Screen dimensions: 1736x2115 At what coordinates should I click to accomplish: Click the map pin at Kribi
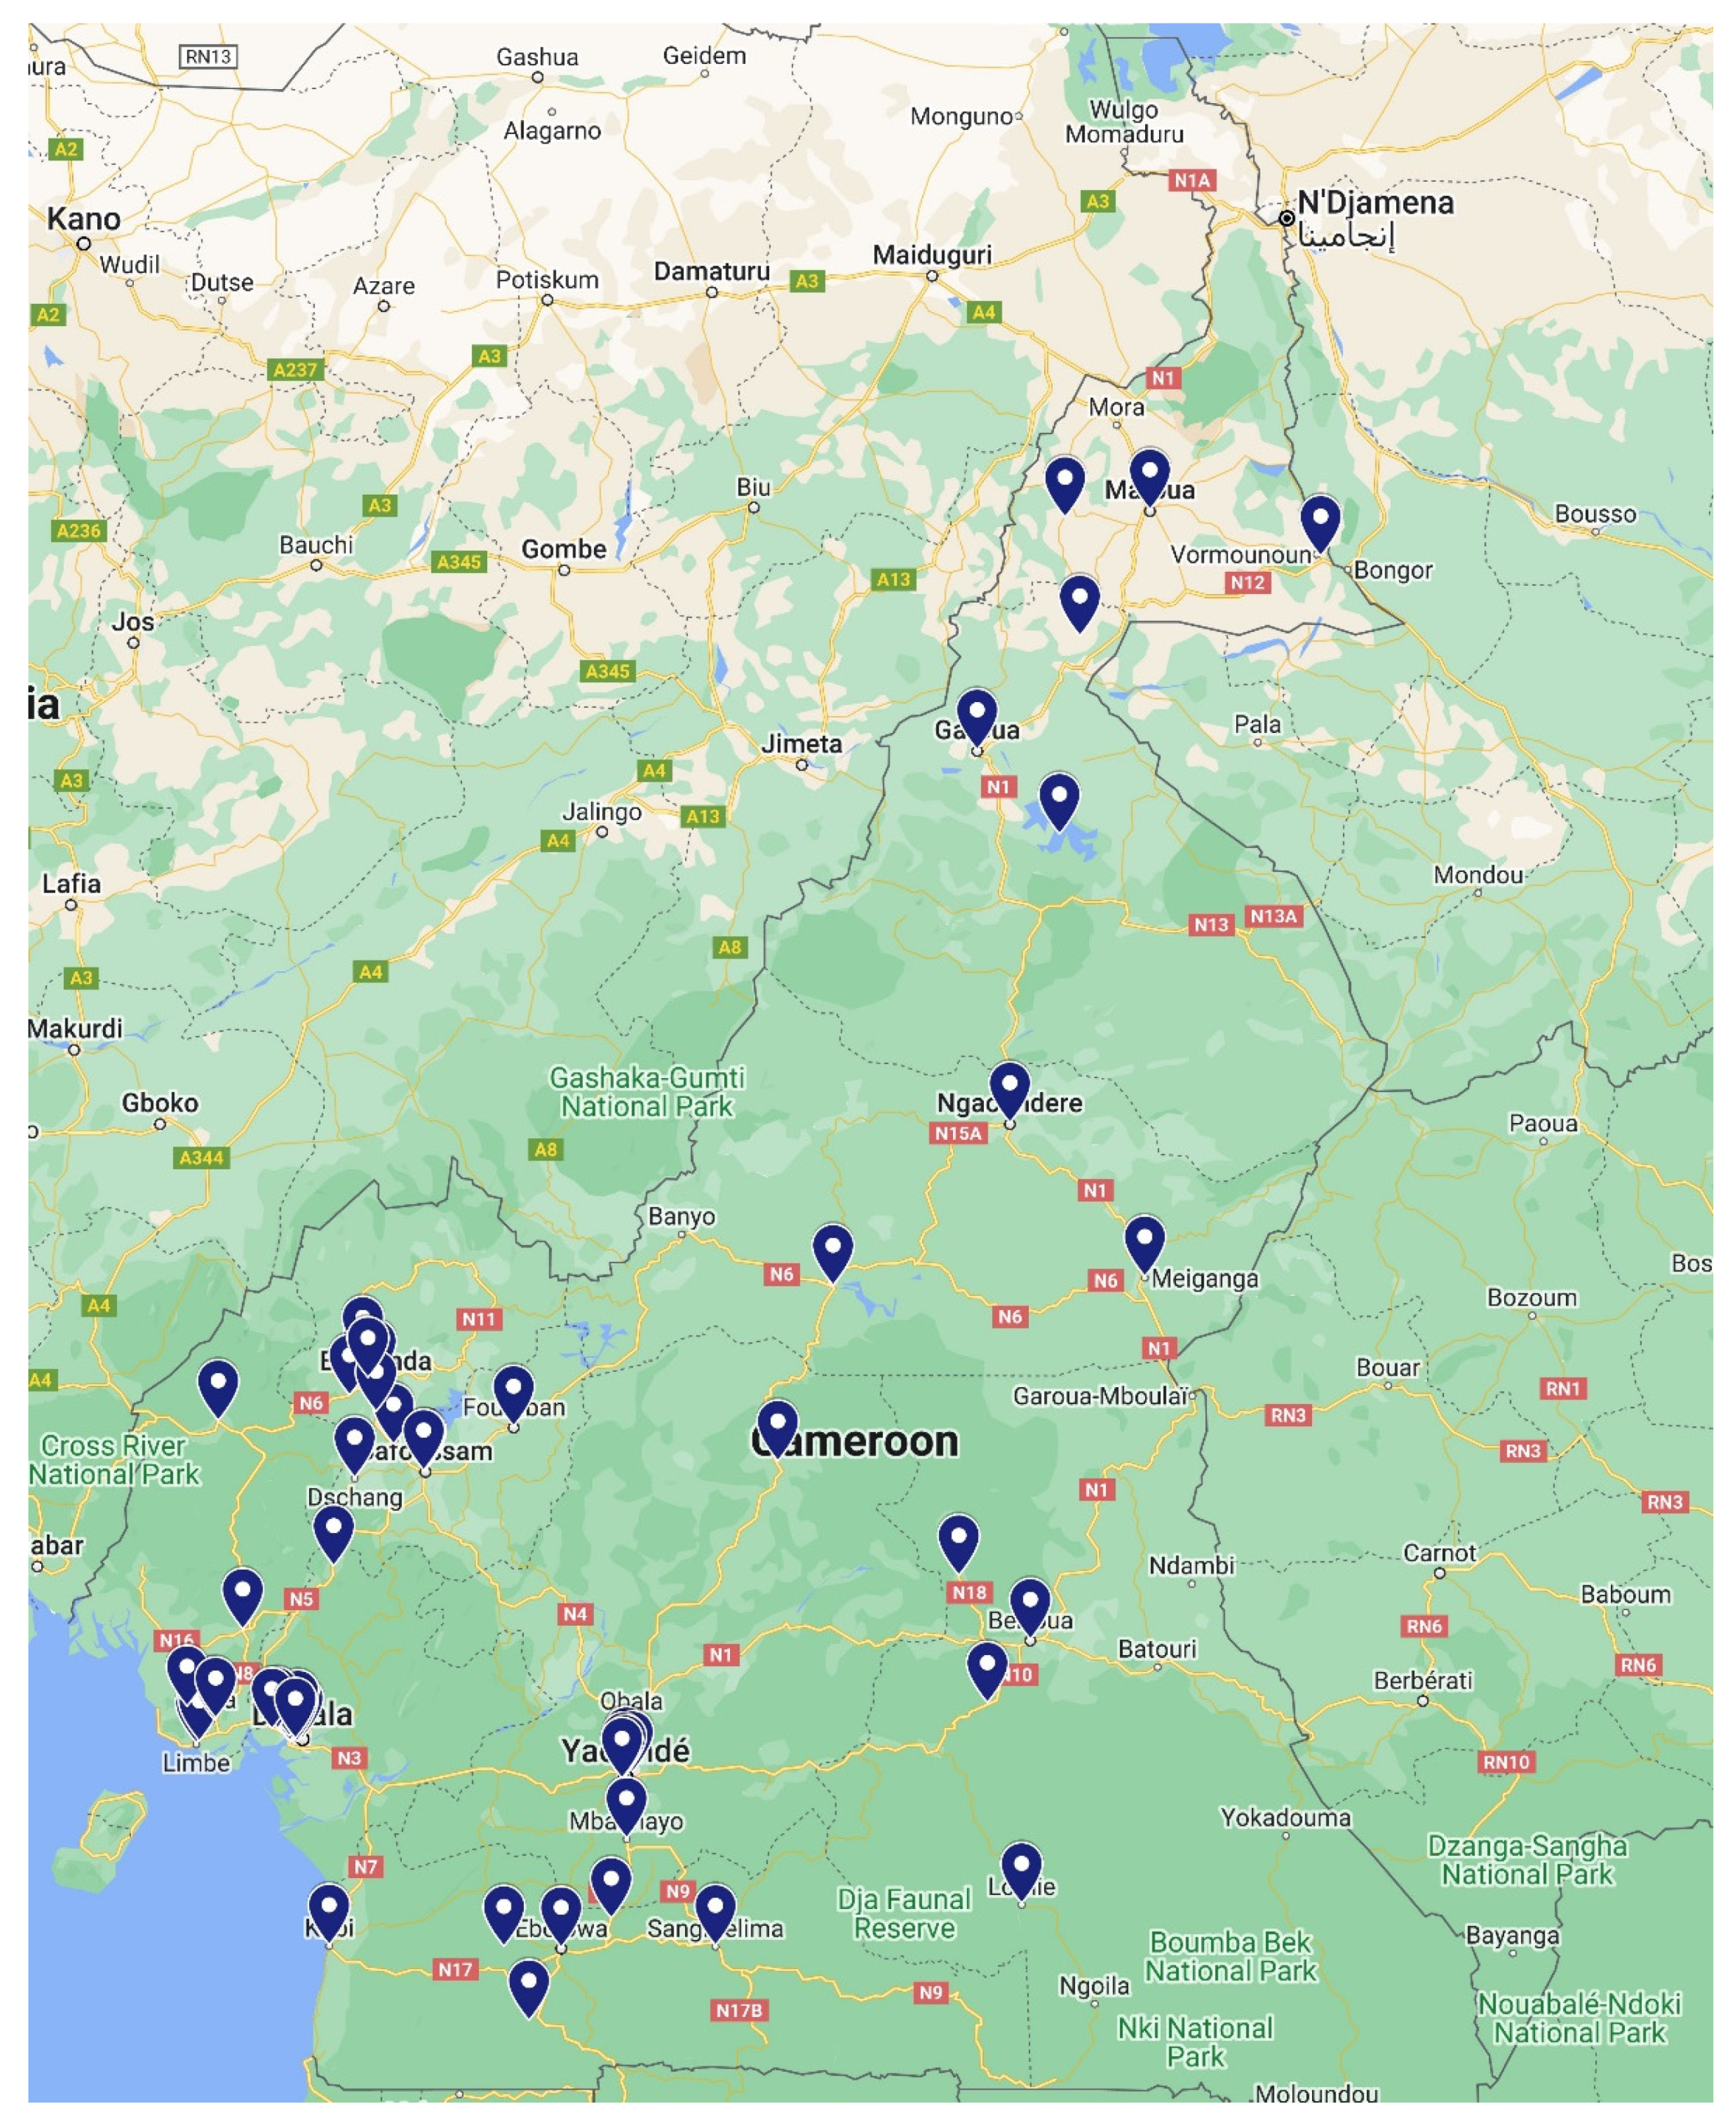pos(329,1909)
